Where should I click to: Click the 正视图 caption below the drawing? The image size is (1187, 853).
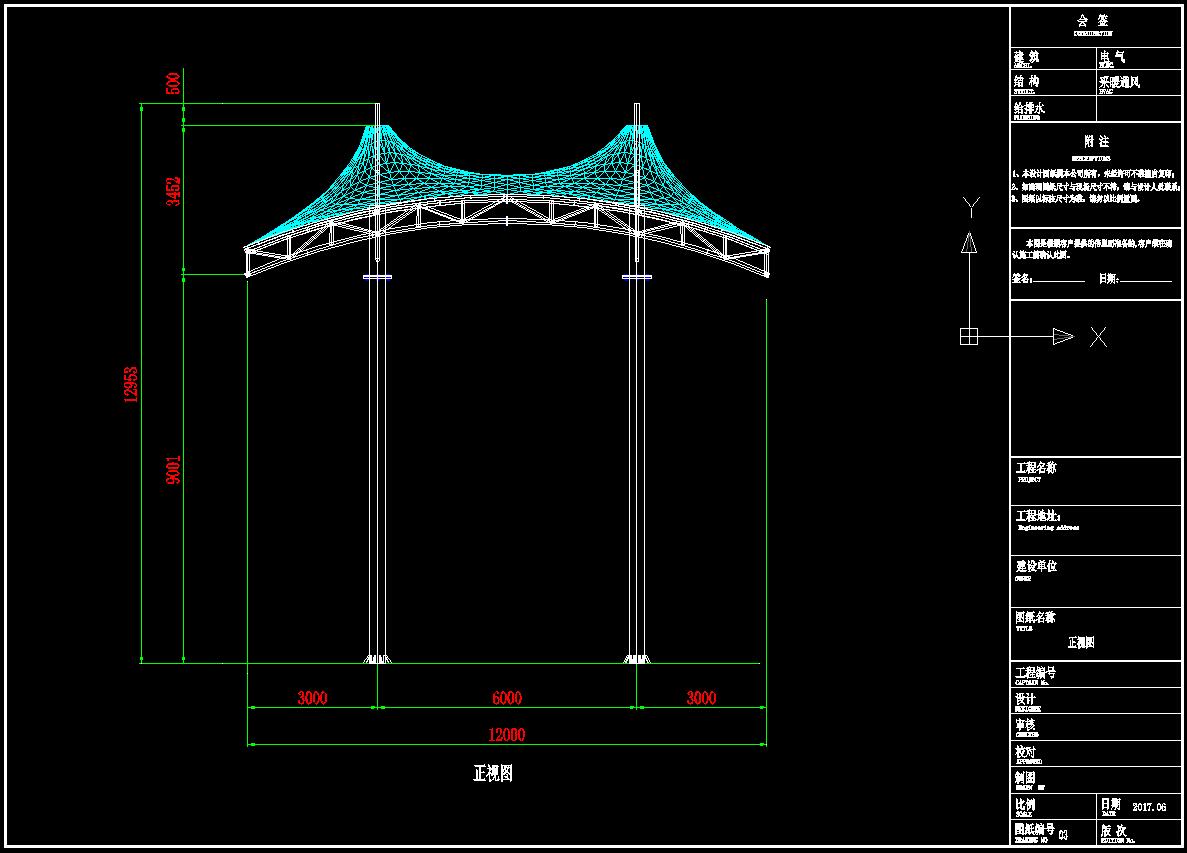click(x=493, y=773)
